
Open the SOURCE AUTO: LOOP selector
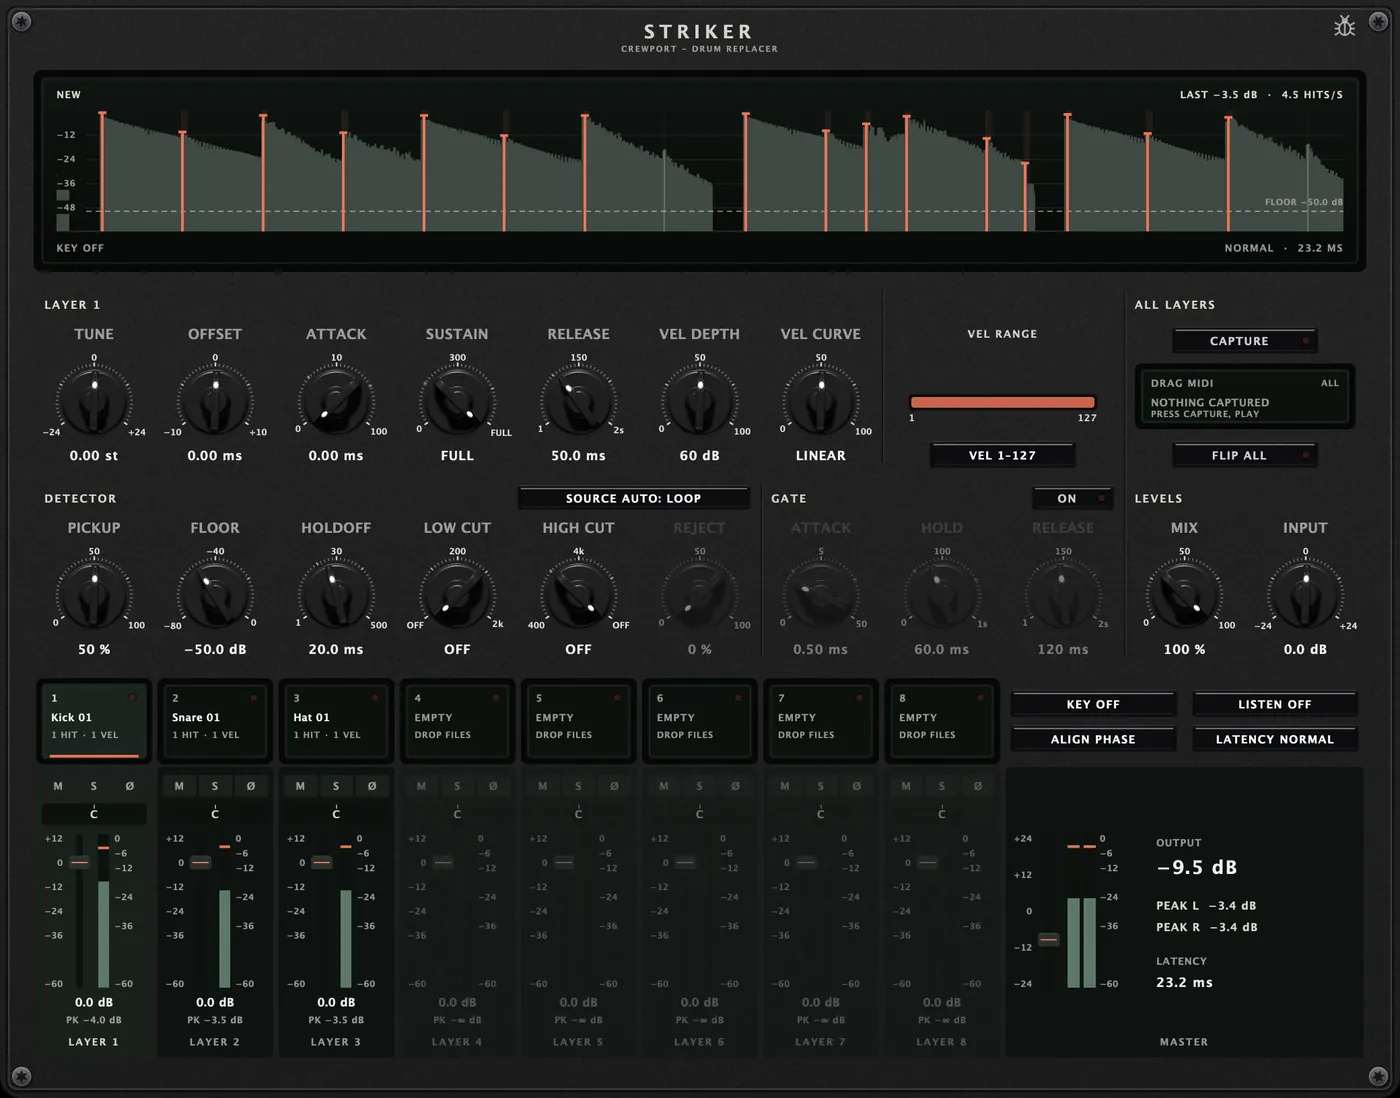(634, 498)
